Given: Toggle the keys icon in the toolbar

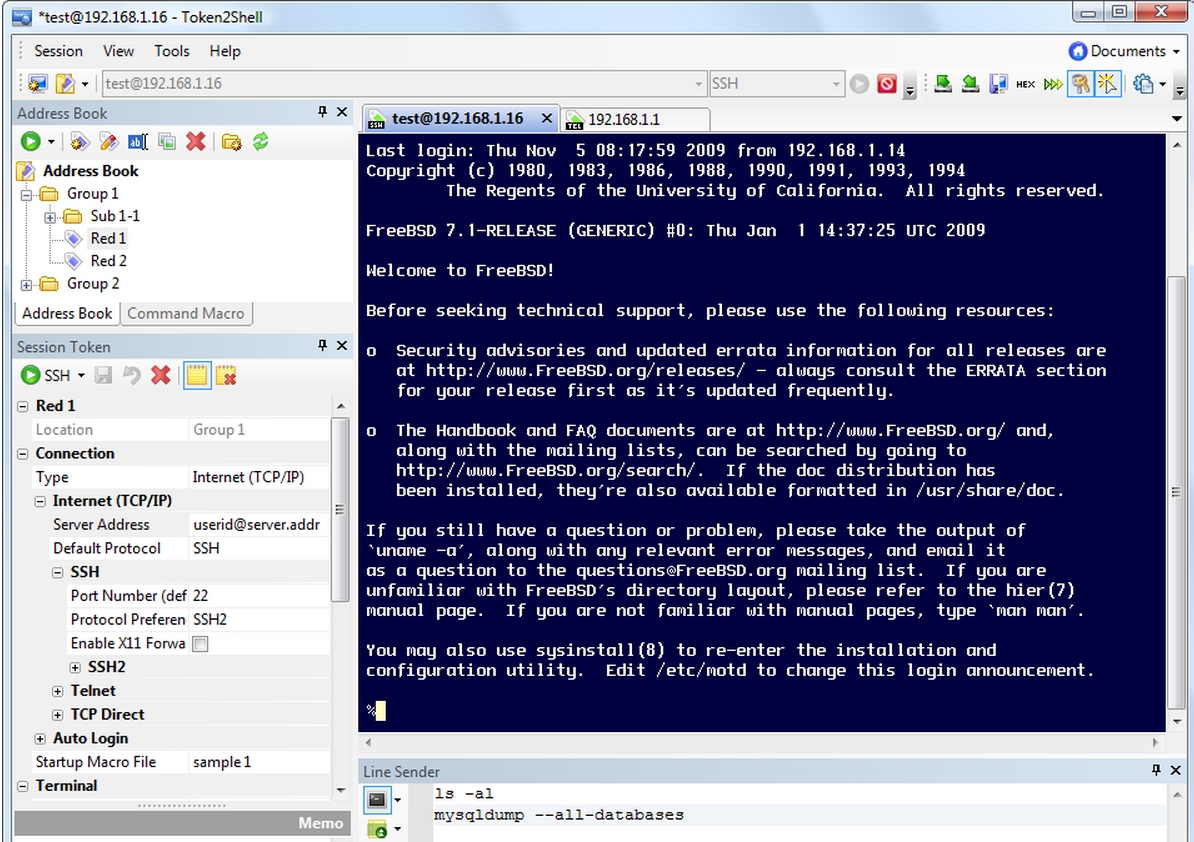Looking at the screenshot, I should click(1080, 83).
